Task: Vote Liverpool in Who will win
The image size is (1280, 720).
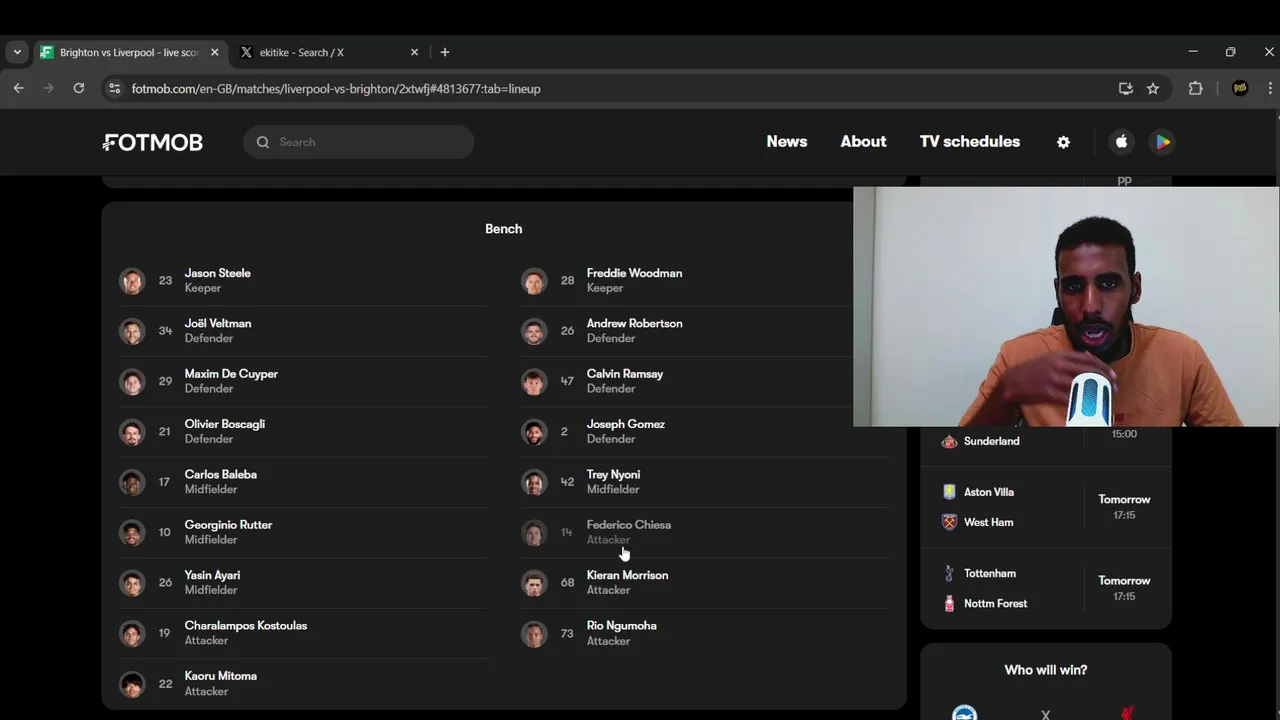Action: [1127, 714]
